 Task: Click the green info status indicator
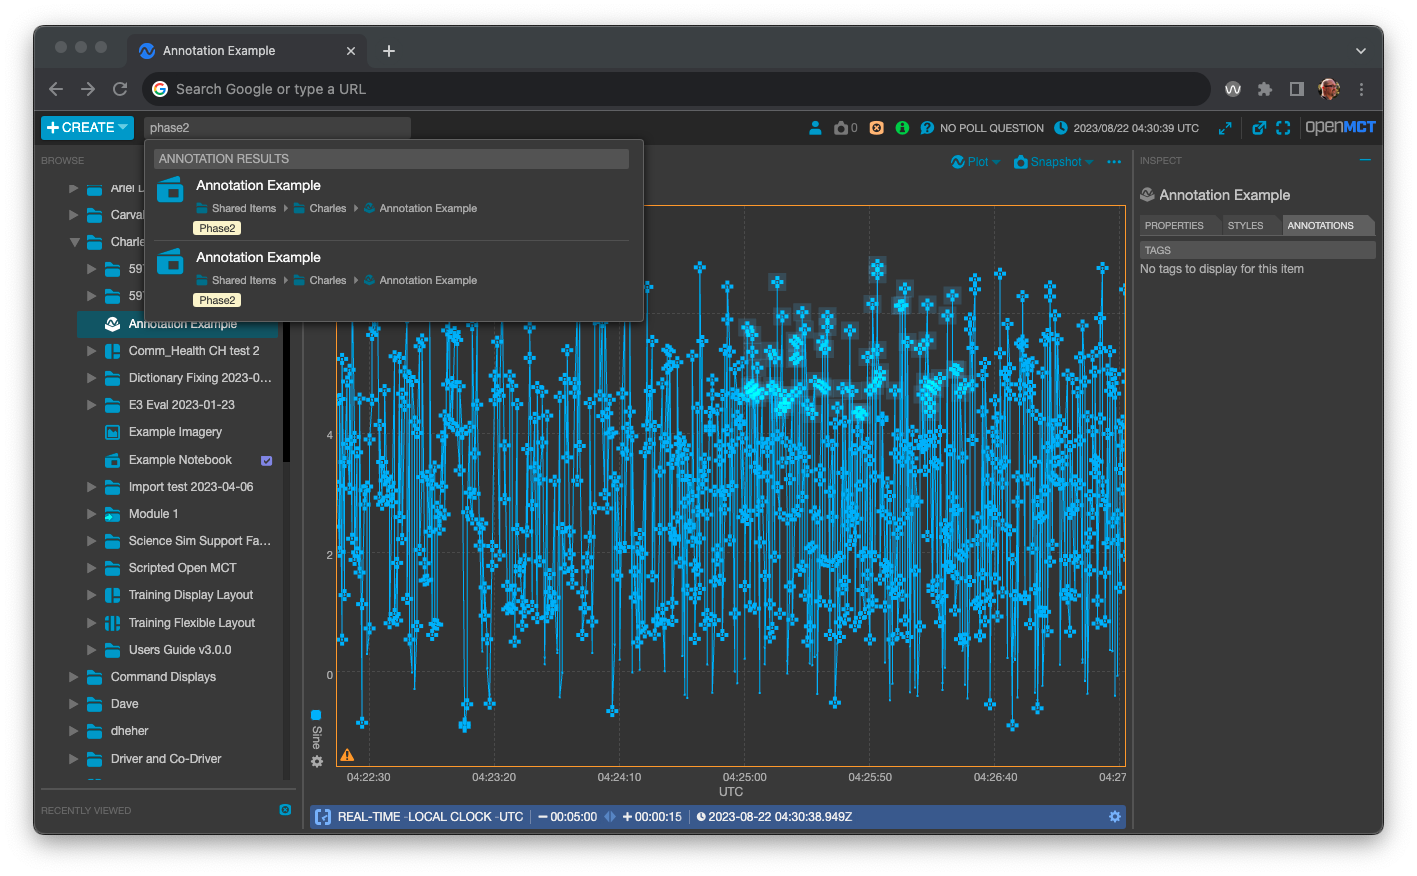point(902,128)
